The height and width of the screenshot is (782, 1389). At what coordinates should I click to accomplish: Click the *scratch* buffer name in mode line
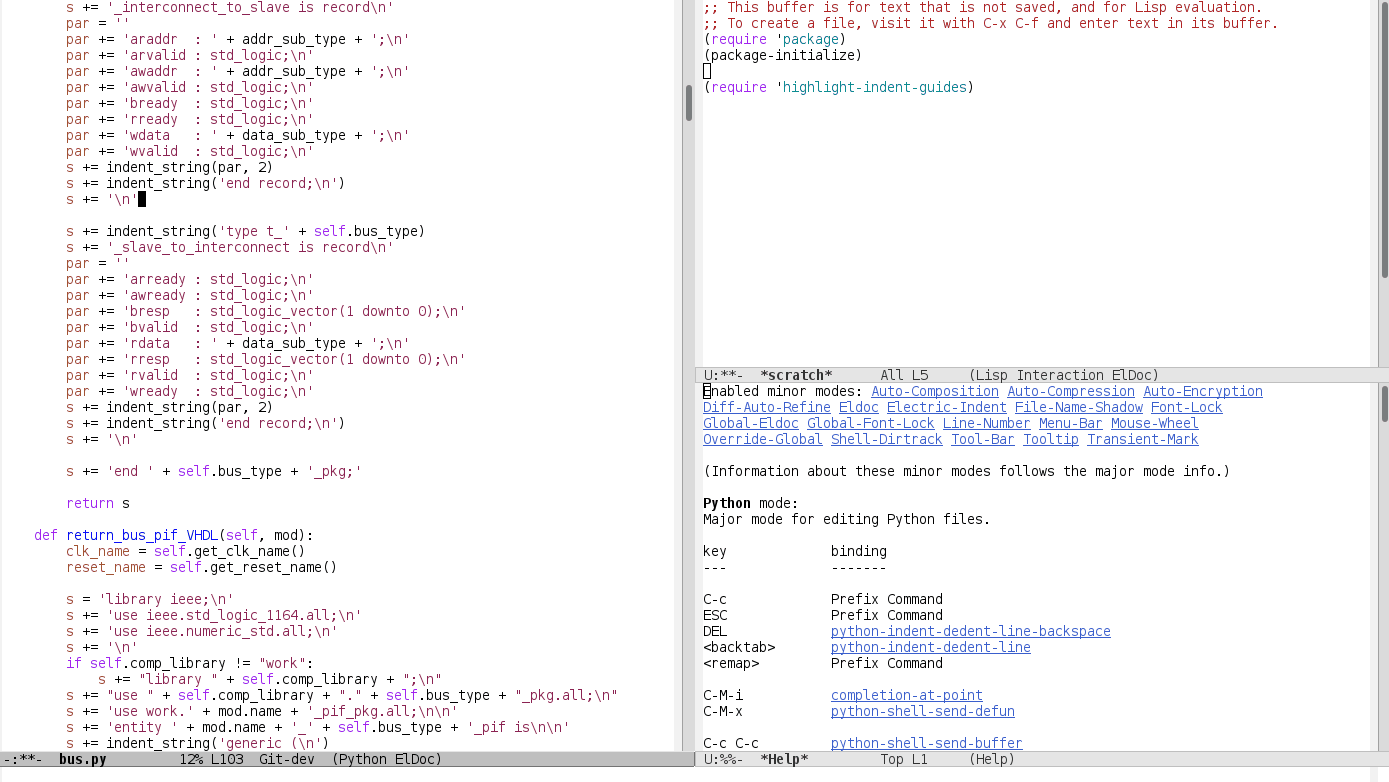point(796,375)
